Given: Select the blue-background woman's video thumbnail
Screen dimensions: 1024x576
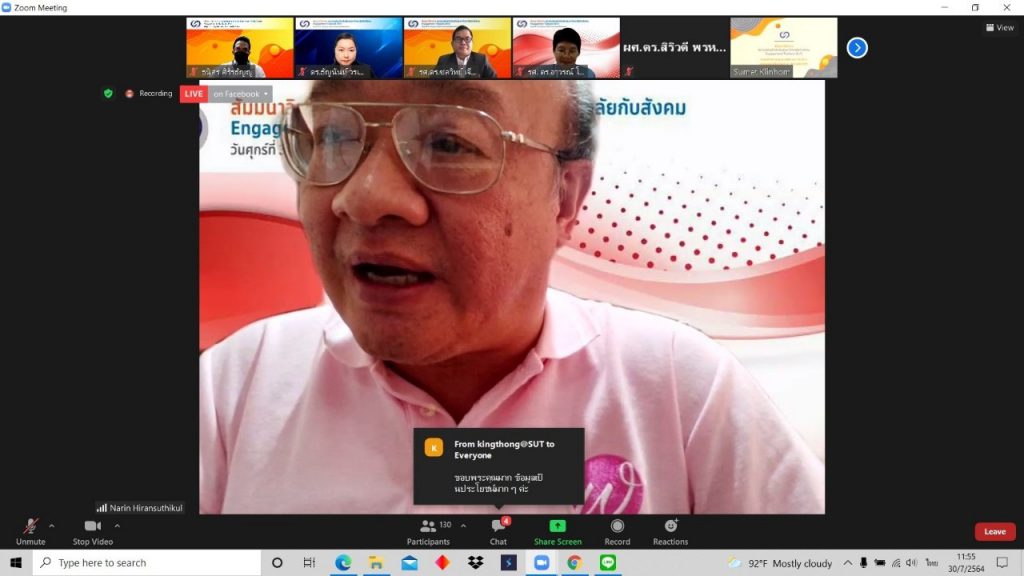Looking at the screenshot, I should pos(348,48).
